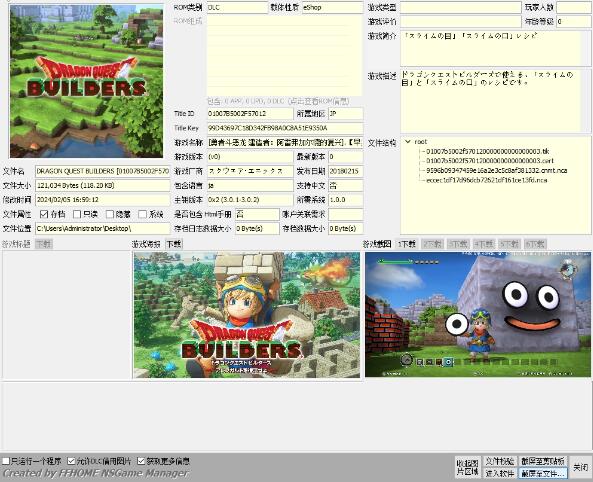Click the 进入软件 button
The image size is (593, 482).
pos(499,473)
